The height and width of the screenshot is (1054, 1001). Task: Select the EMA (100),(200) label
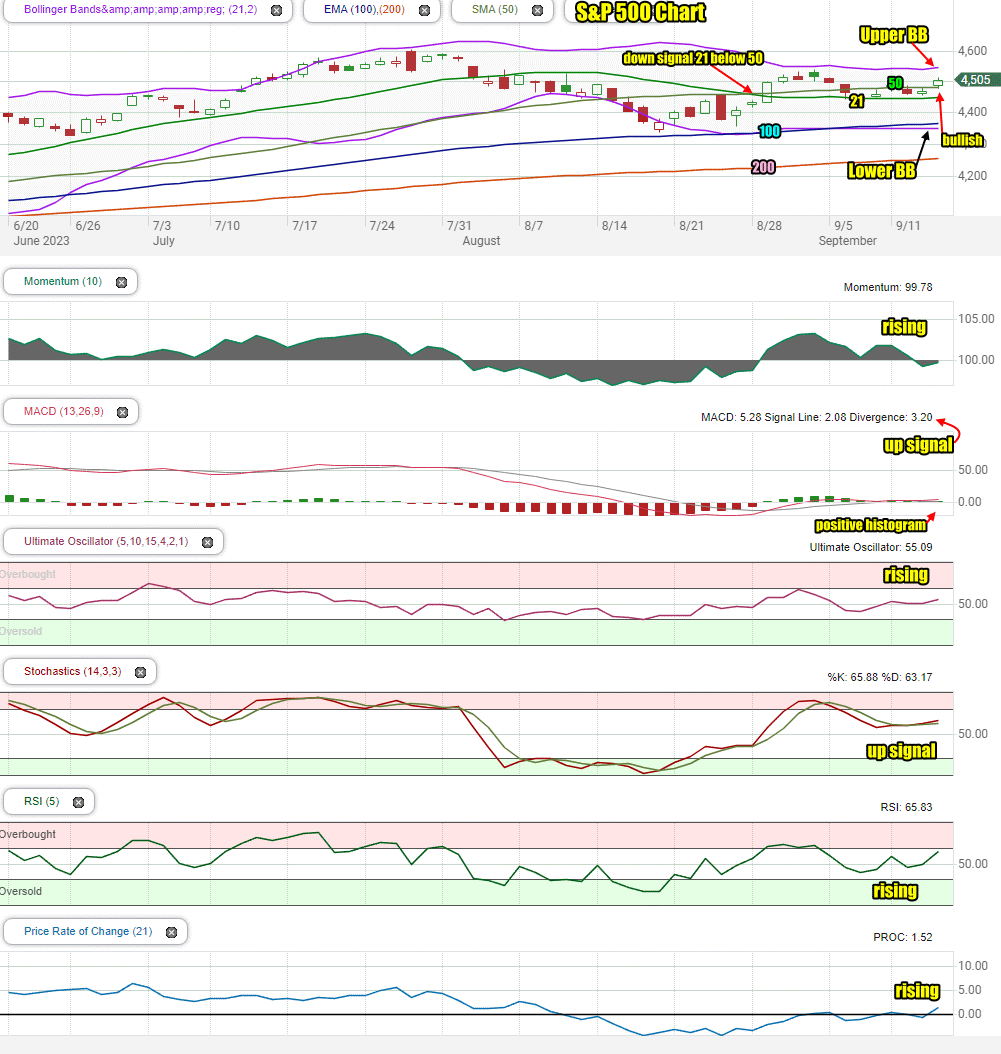click(x=364, y=9)
